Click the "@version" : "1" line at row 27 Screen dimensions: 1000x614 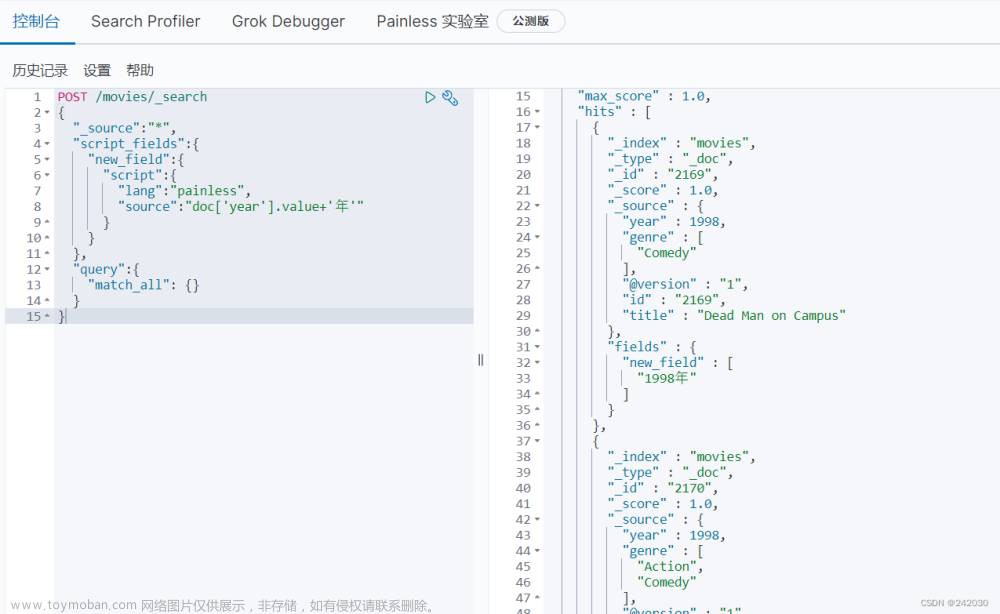point(685,284)
